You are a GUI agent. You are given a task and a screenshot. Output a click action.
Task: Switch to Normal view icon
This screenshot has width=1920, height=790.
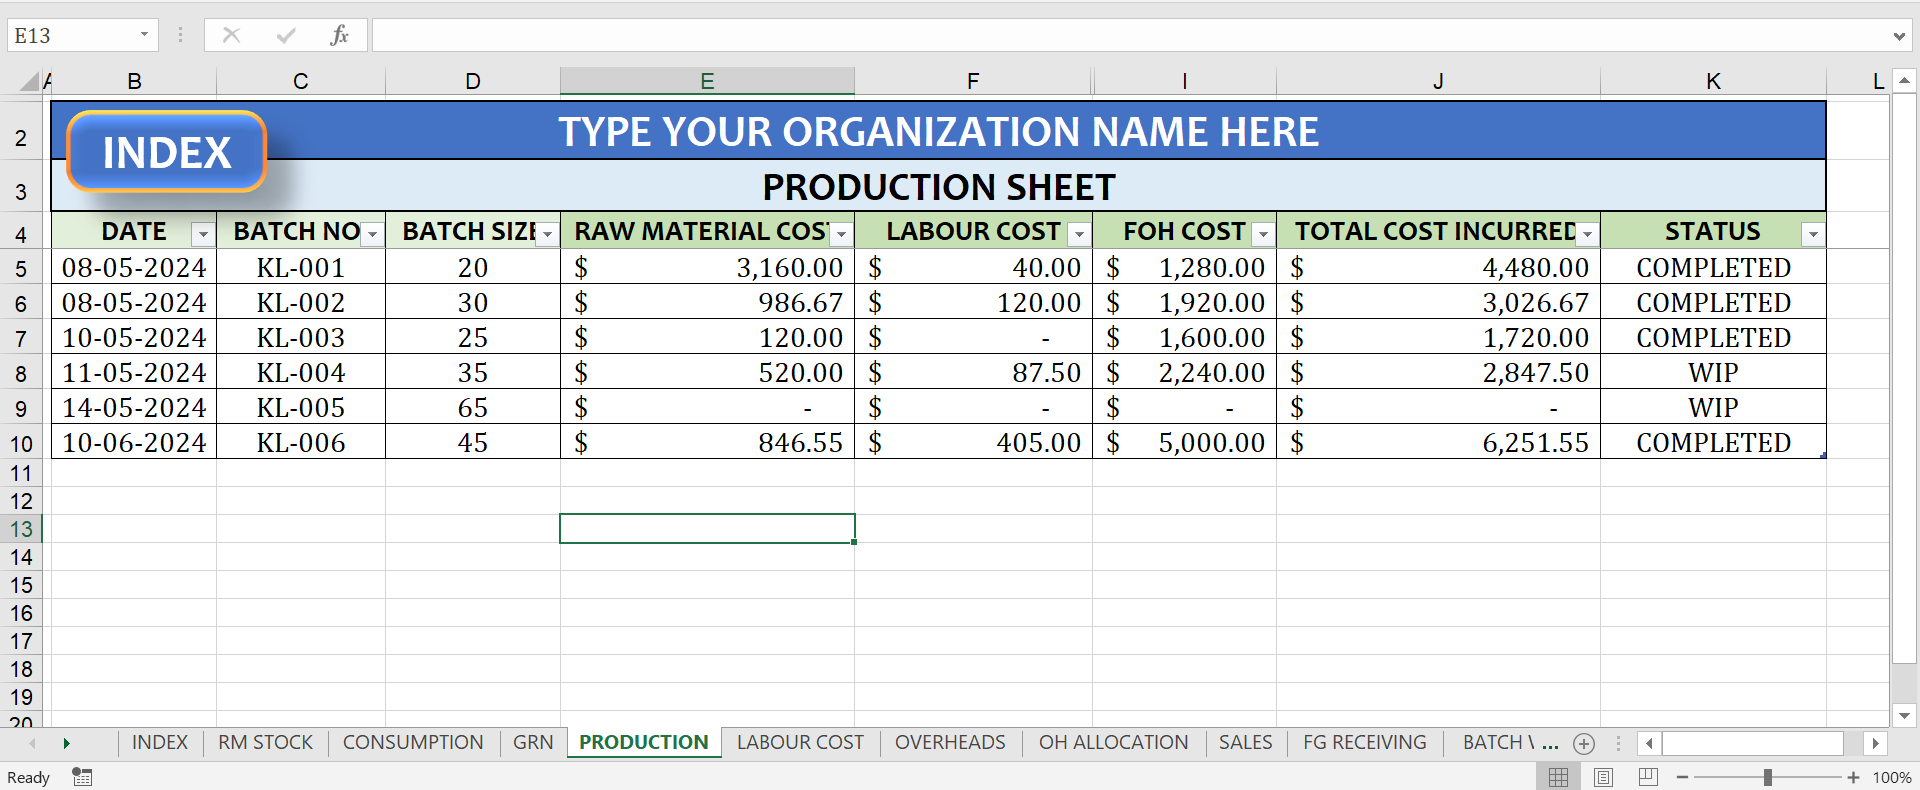tap(1558, 777)
